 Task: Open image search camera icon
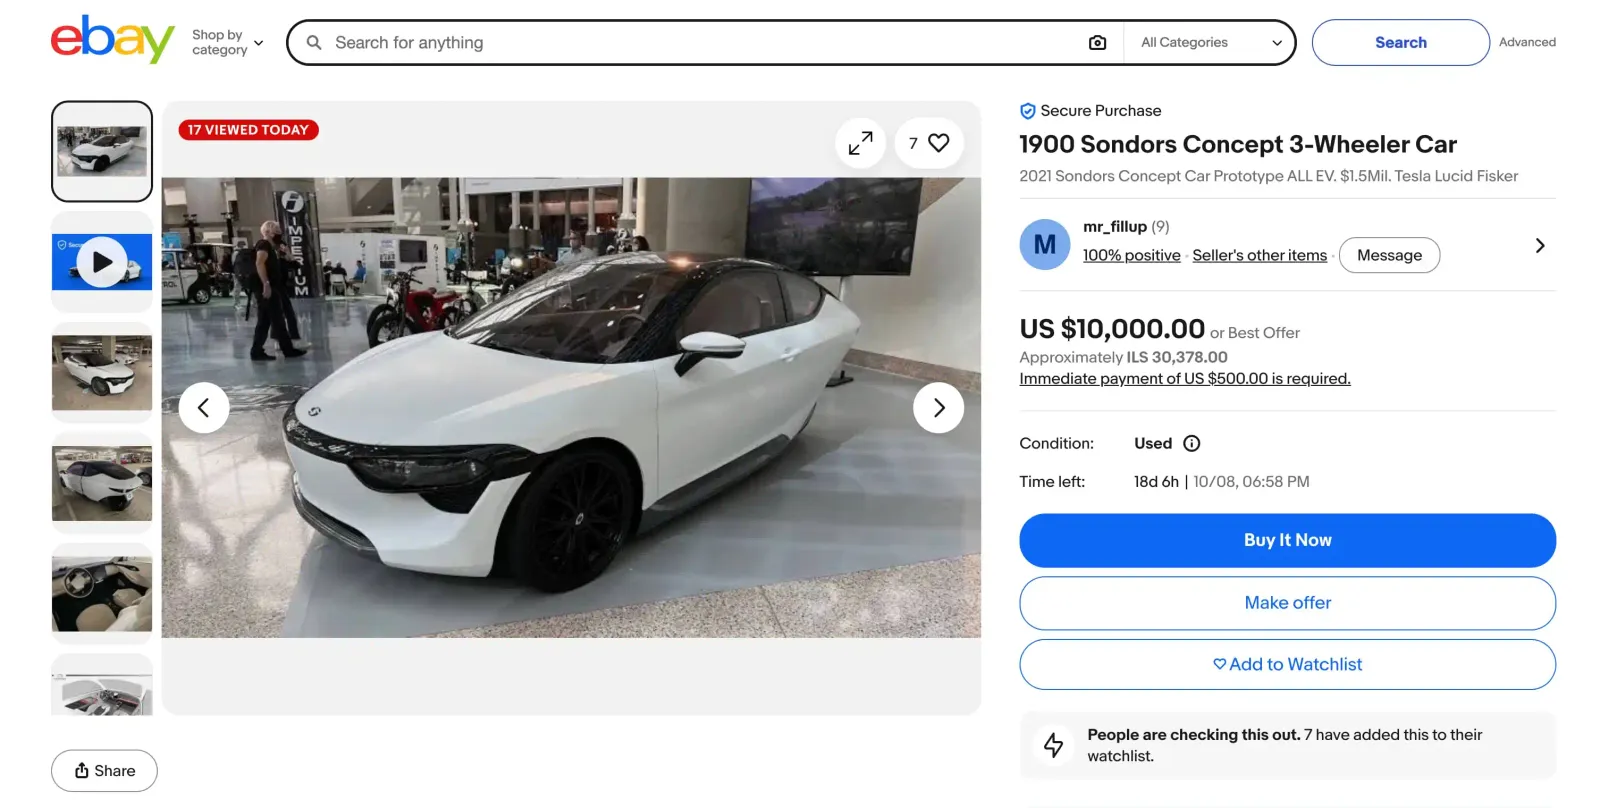coord(1097,43)
